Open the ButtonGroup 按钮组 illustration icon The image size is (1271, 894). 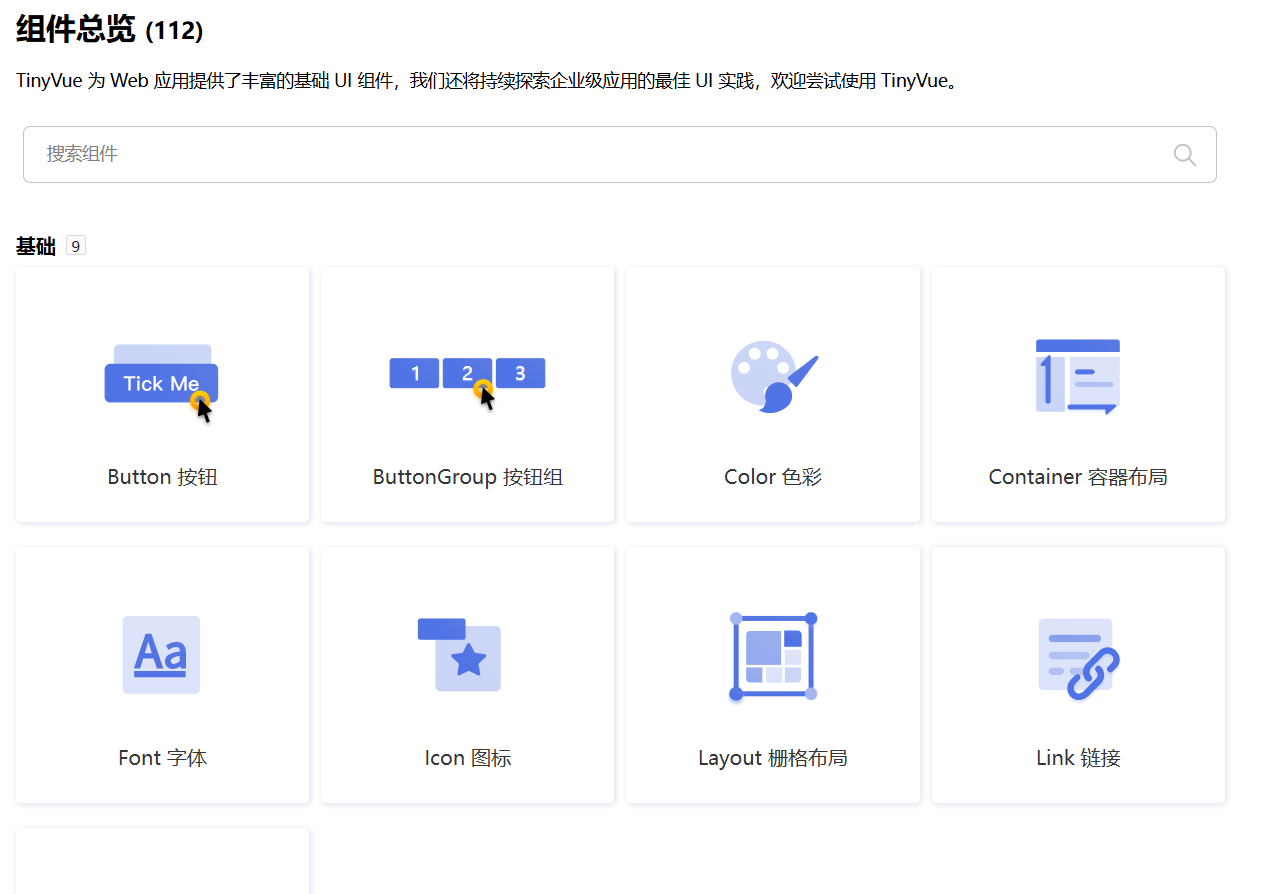(x=467, y=383)
